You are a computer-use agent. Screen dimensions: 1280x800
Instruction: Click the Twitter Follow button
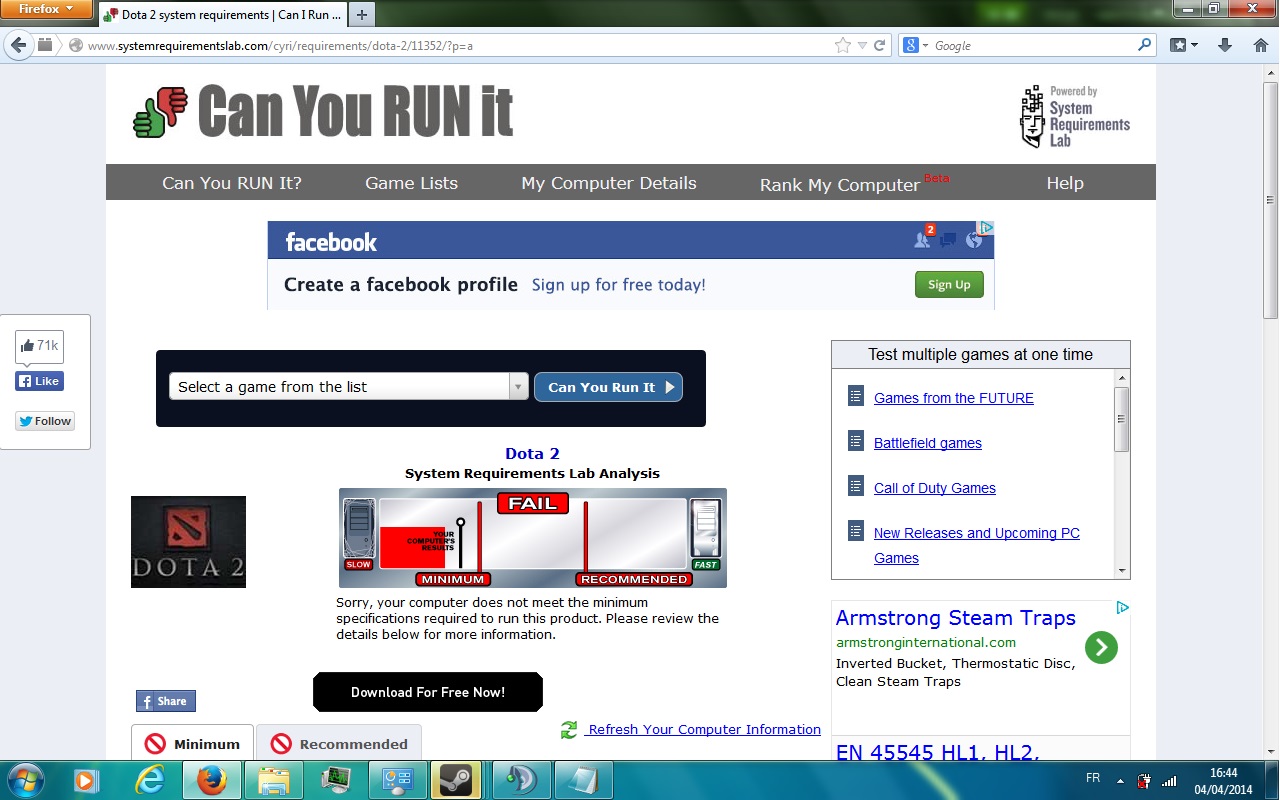coord(45,421)
